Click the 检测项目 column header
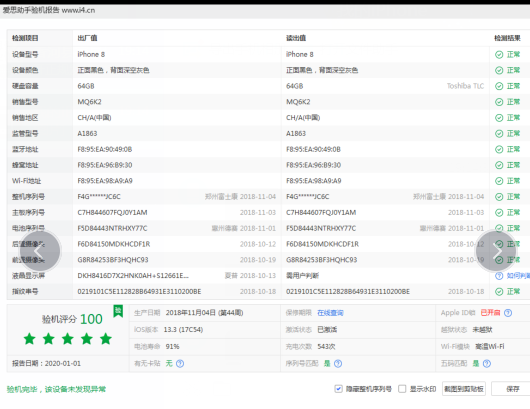 tap(25, 38)
